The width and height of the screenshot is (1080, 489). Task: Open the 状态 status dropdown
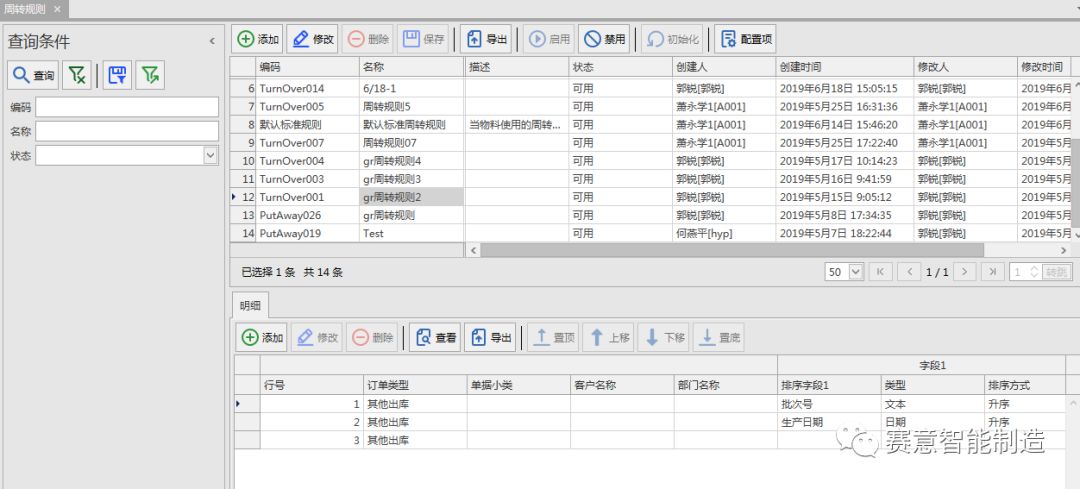210,155
